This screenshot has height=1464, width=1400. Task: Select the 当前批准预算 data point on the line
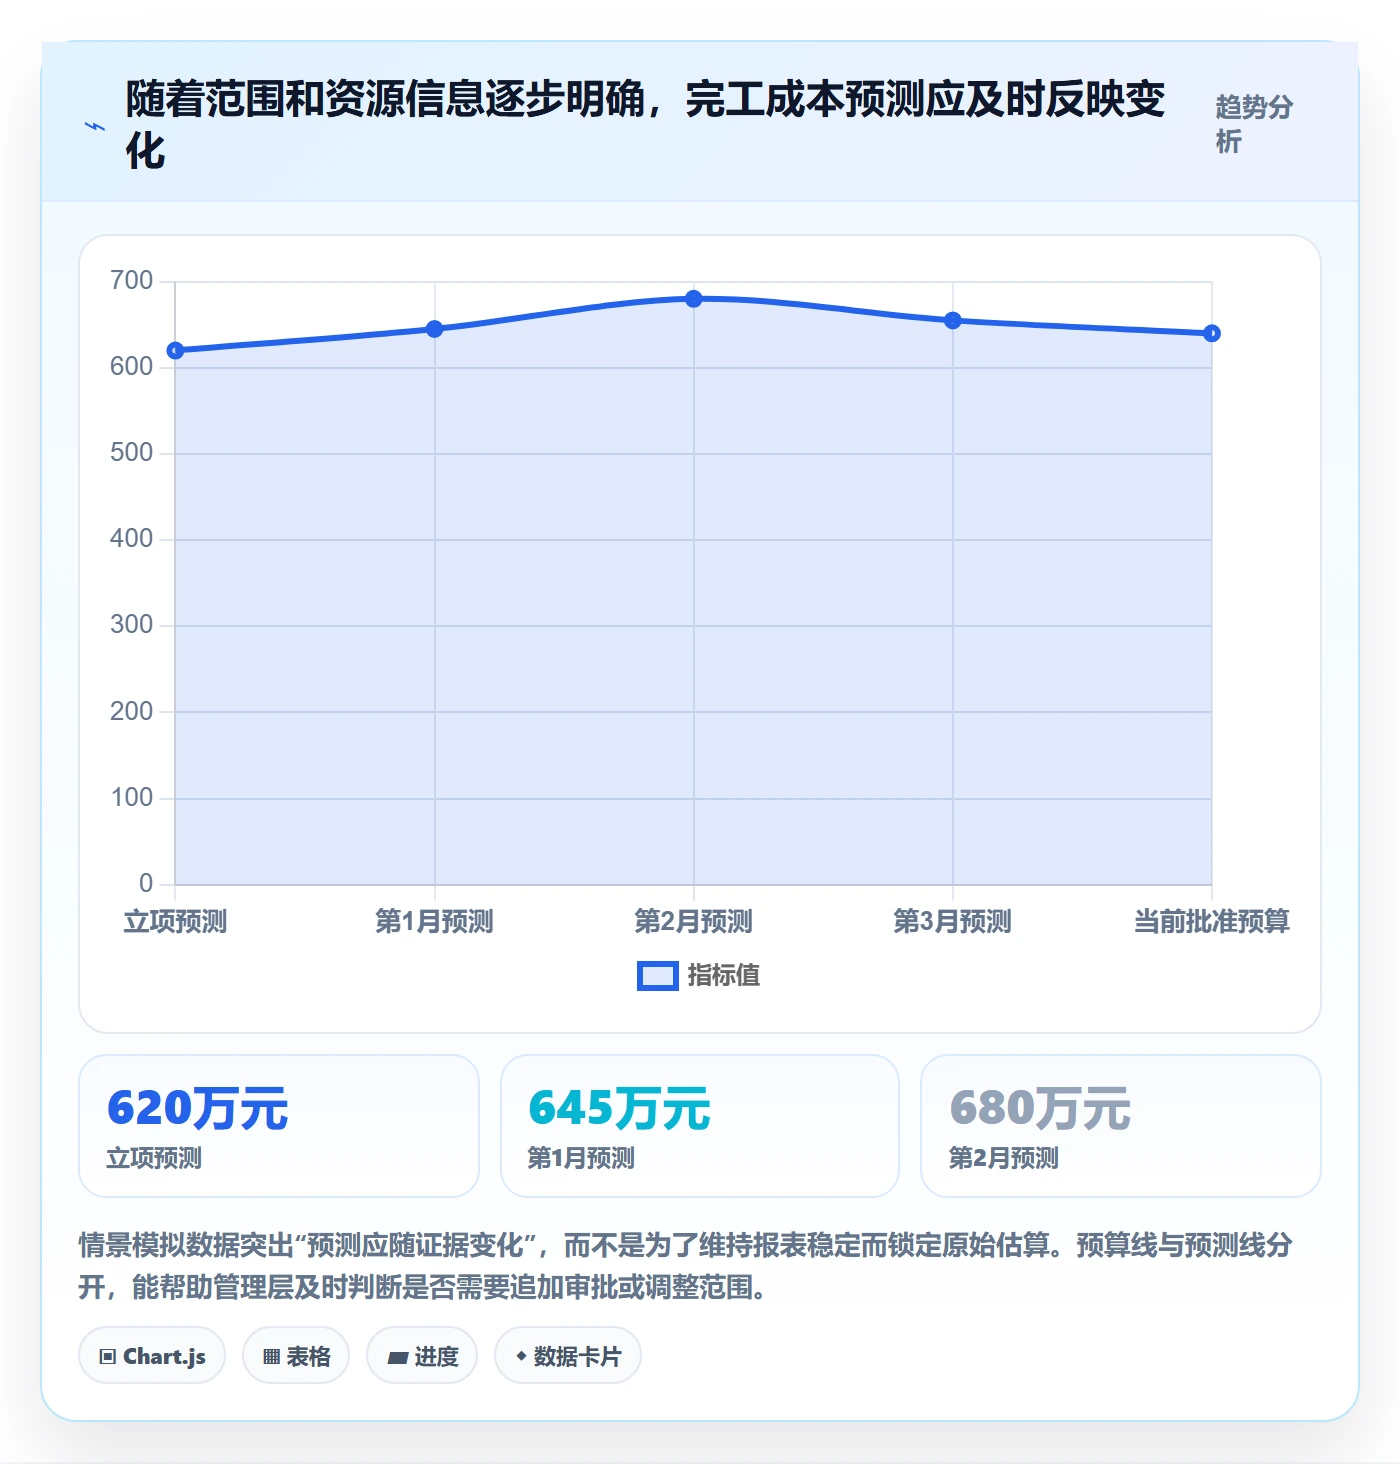coord(1212,333)
